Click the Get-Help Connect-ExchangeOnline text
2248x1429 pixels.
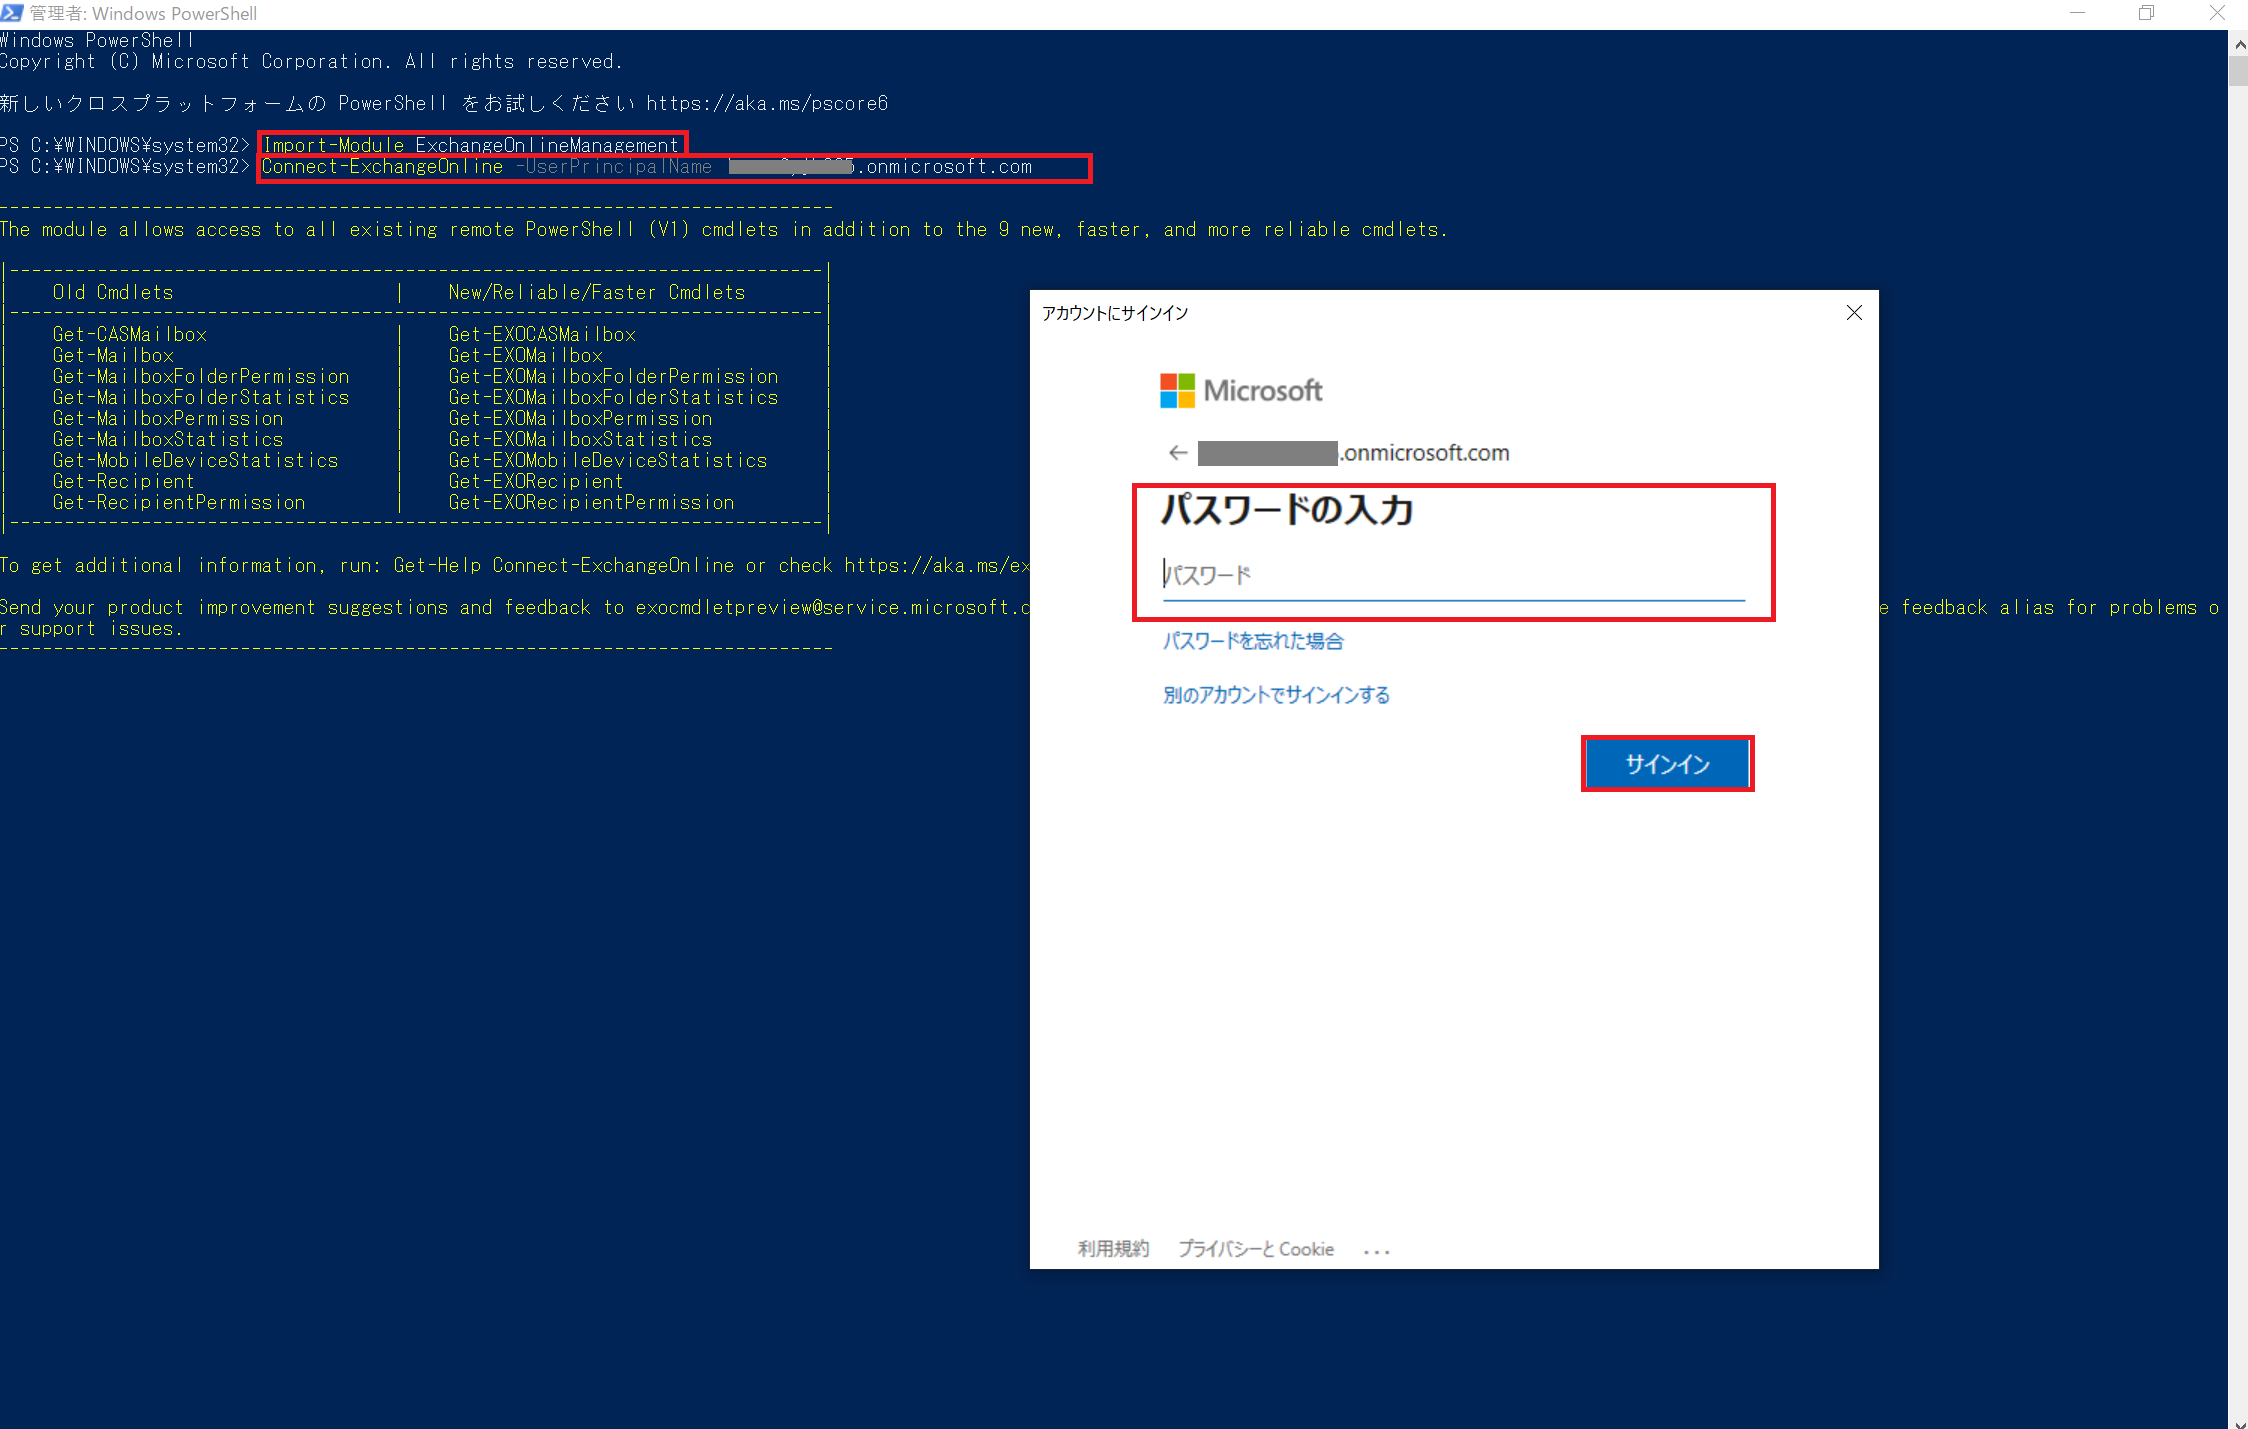[564, 566]
